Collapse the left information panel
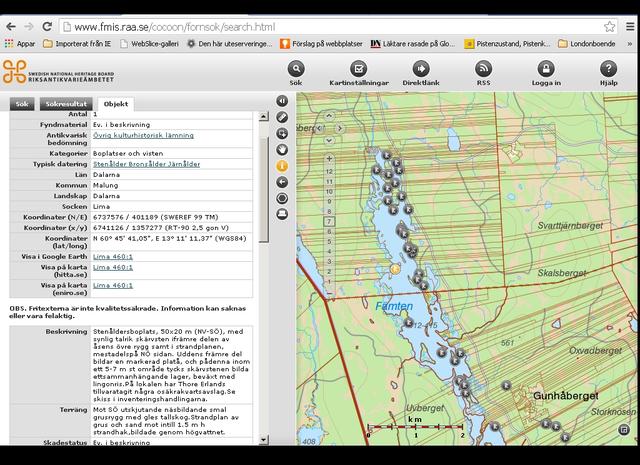The height and width of the screenshot is (465, 640). pos(282,101)
